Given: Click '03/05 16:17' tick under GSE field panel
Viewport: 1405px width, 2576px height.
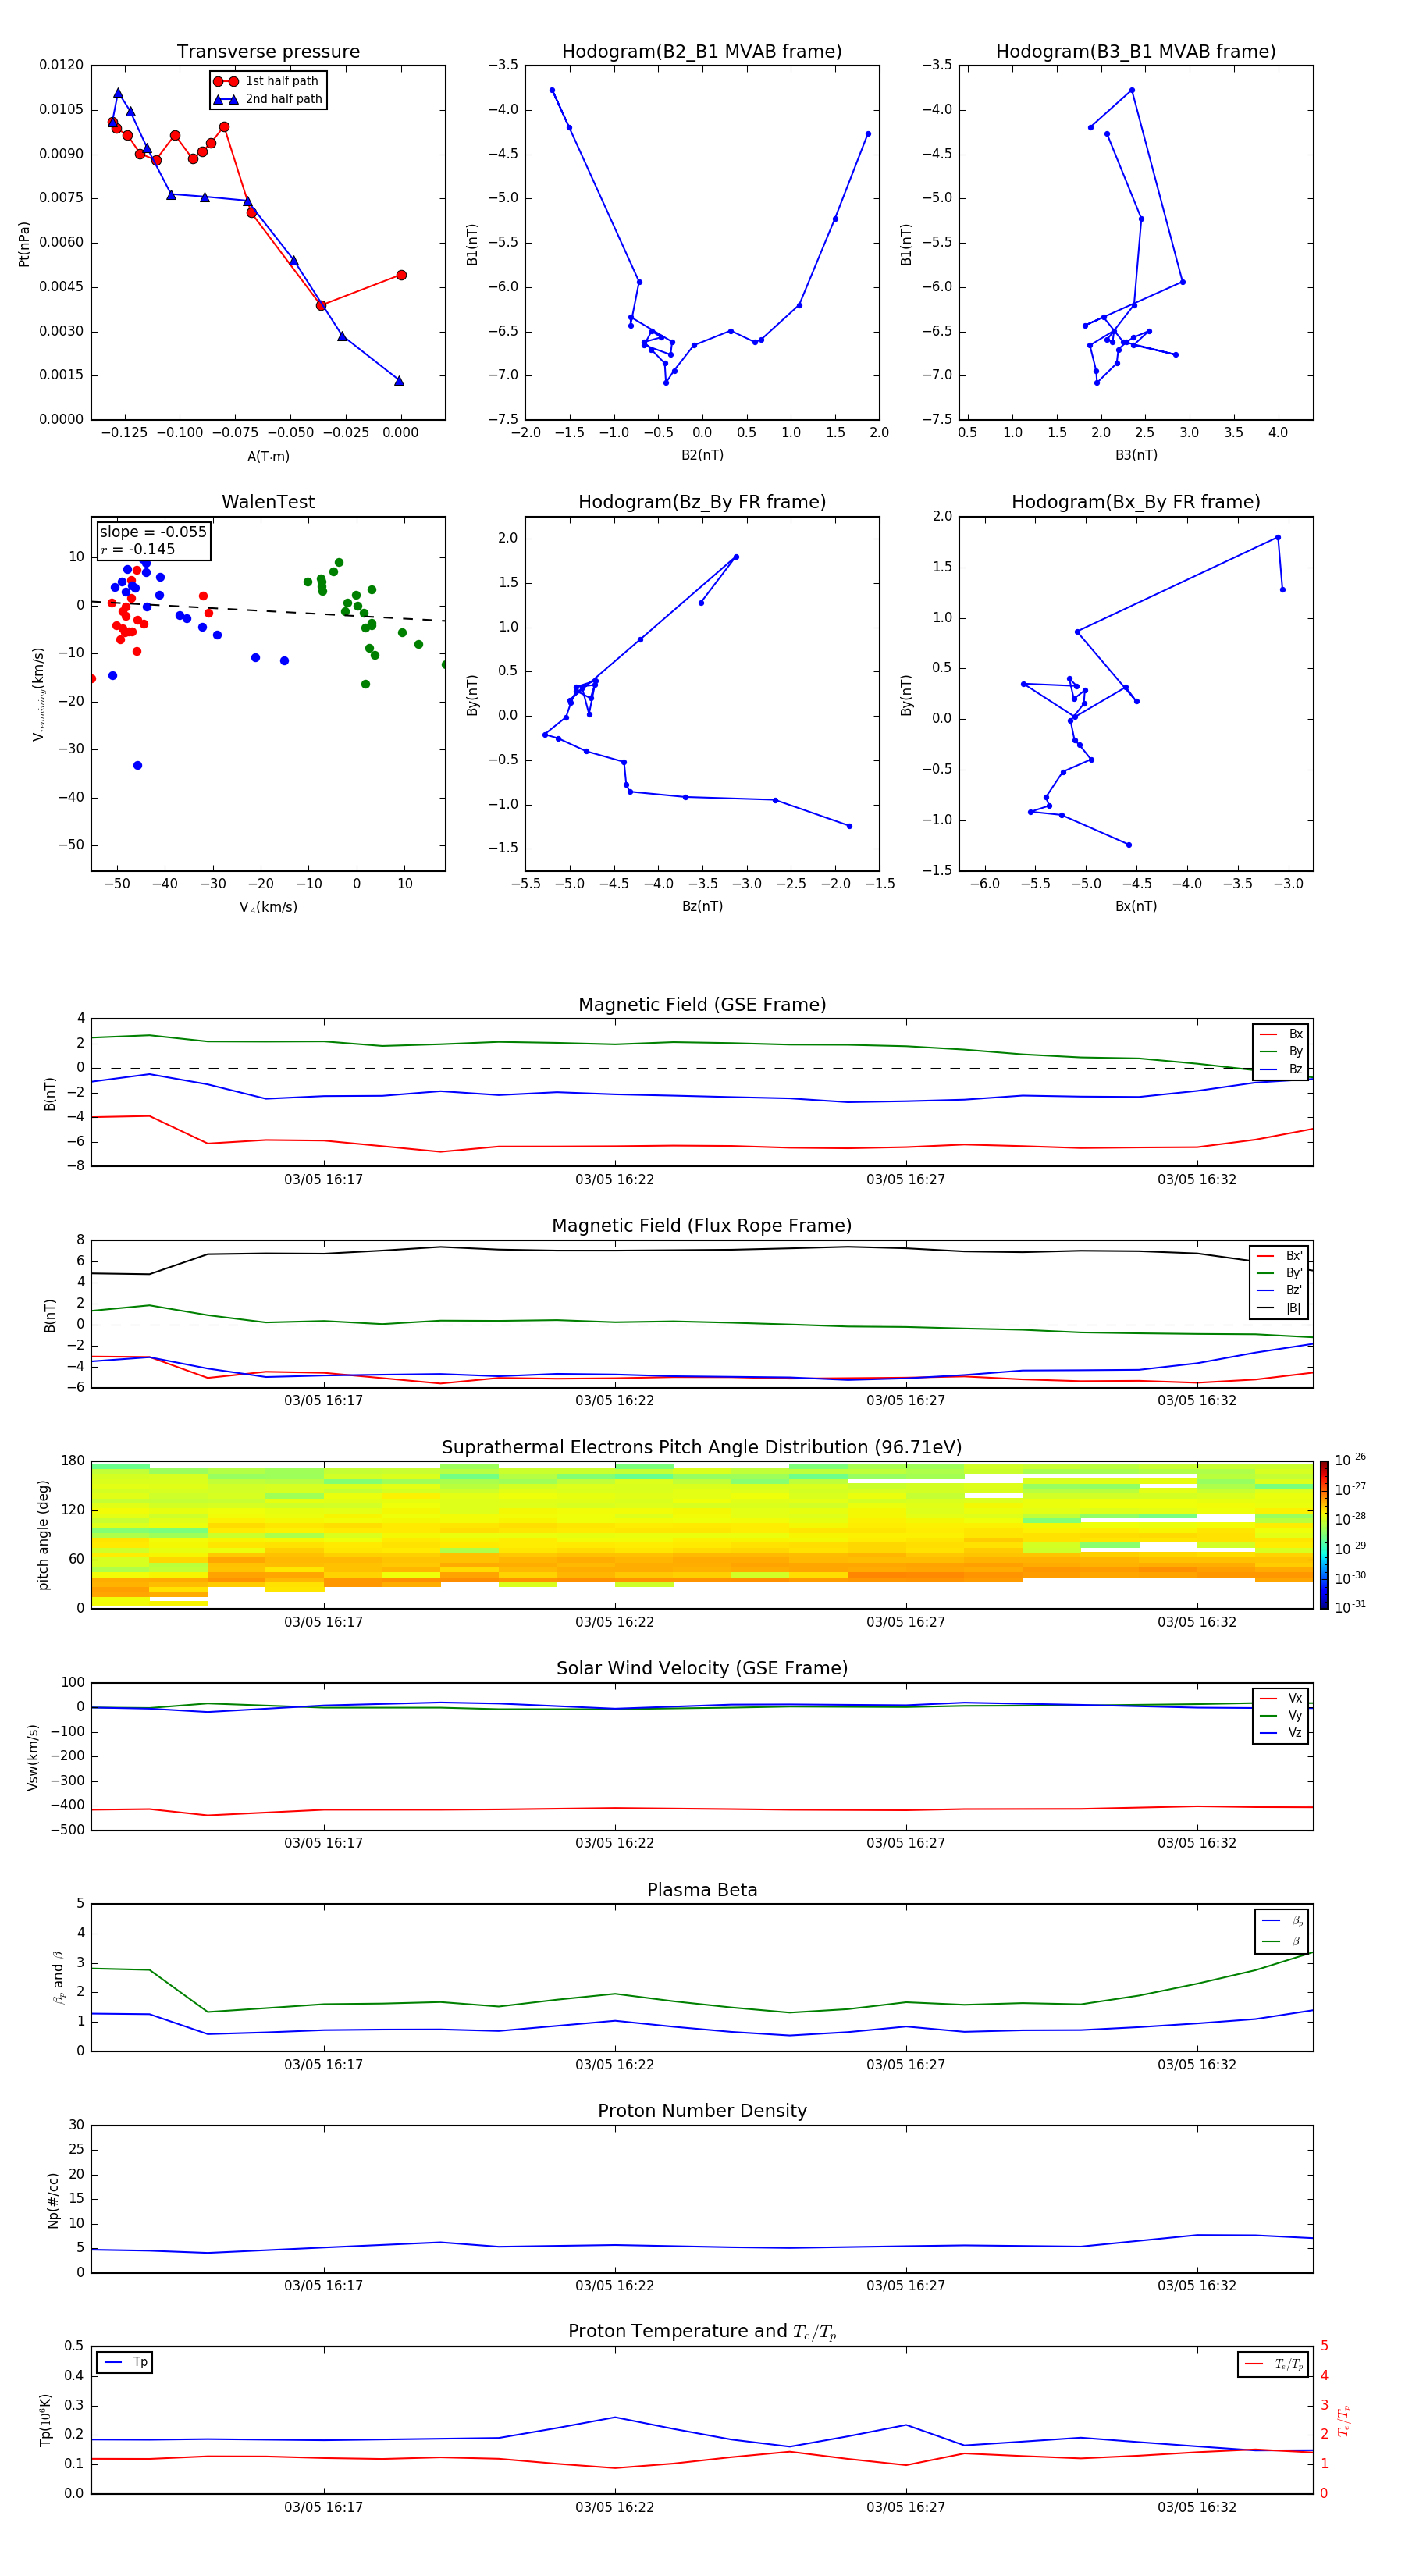Looking at the screenshot, I should [x=323, y=1180].
